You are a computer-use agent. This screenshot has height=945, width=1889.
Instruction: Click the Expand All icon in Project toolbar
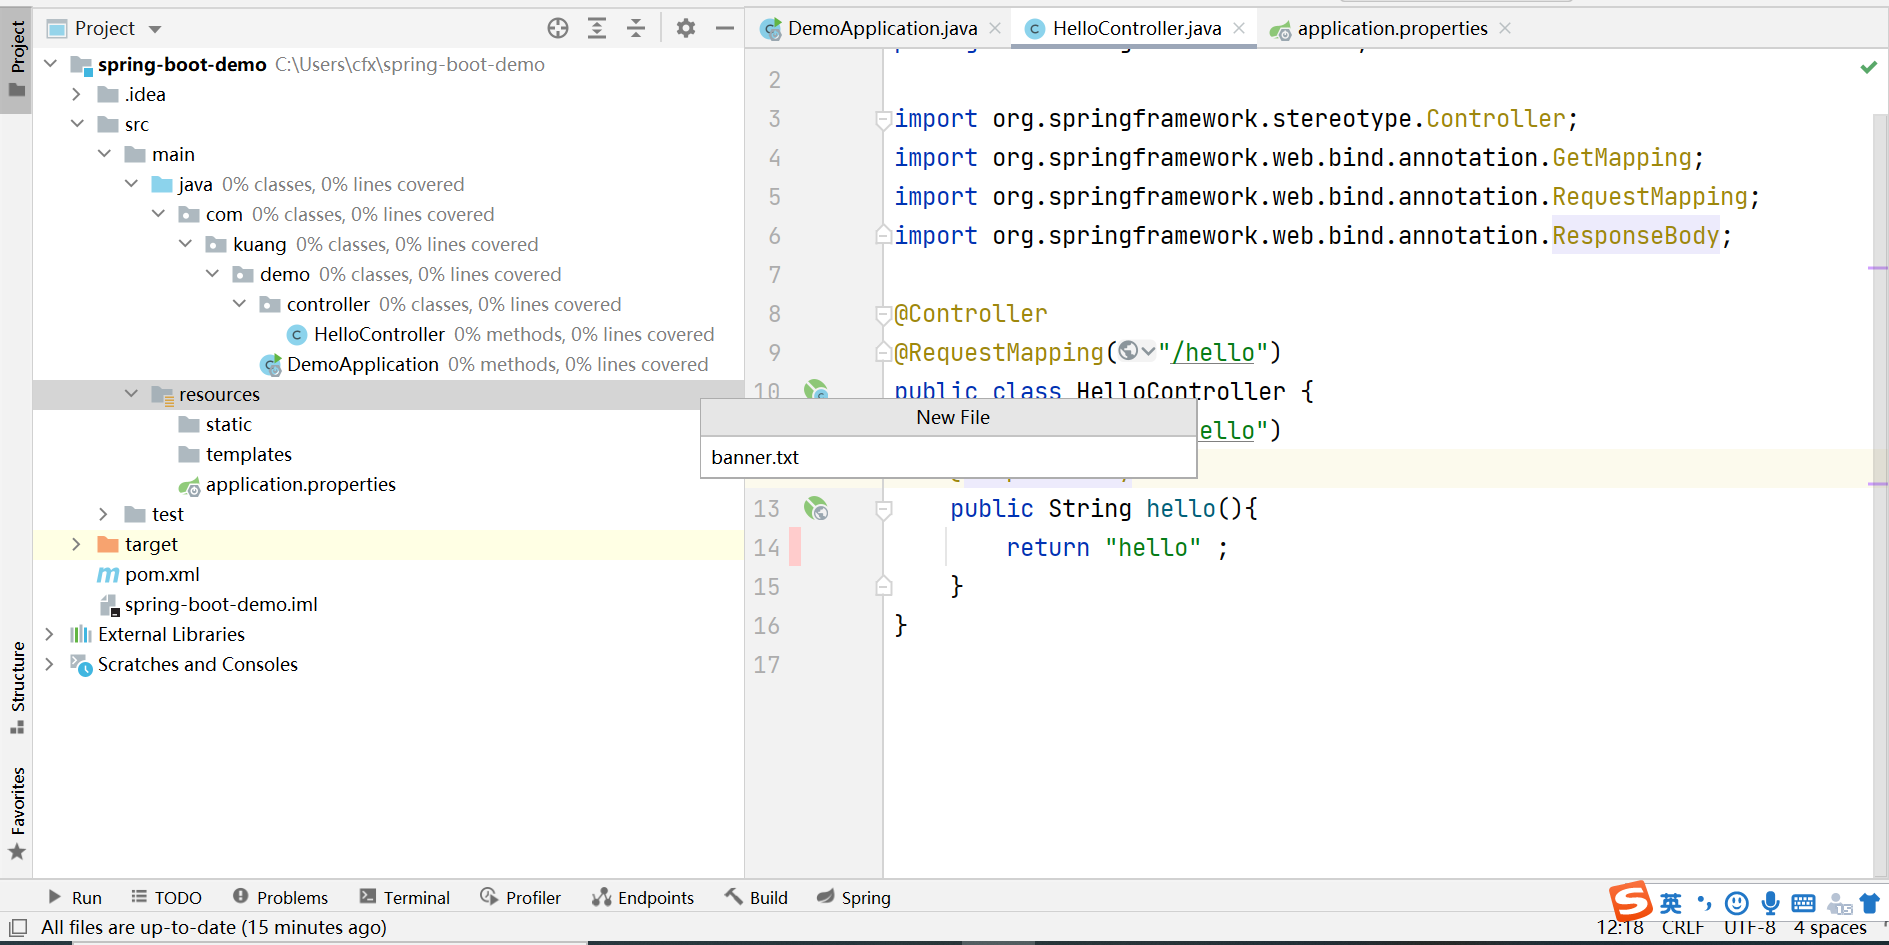click(597, 28)
